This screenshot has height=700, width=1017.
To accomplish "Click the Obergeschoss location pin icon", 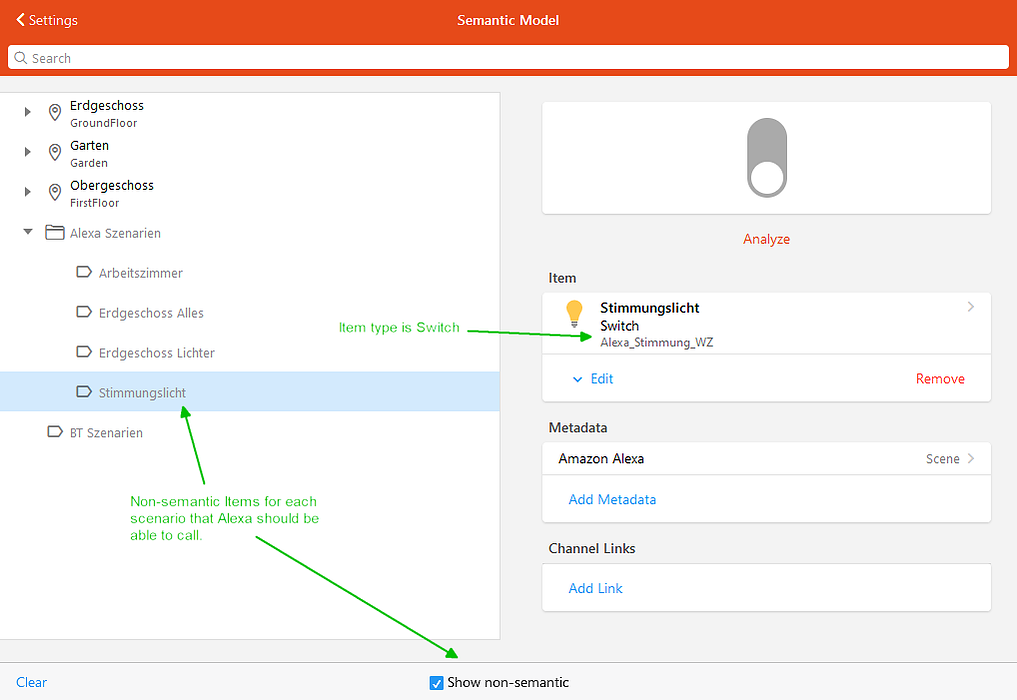I will [55, 192].
